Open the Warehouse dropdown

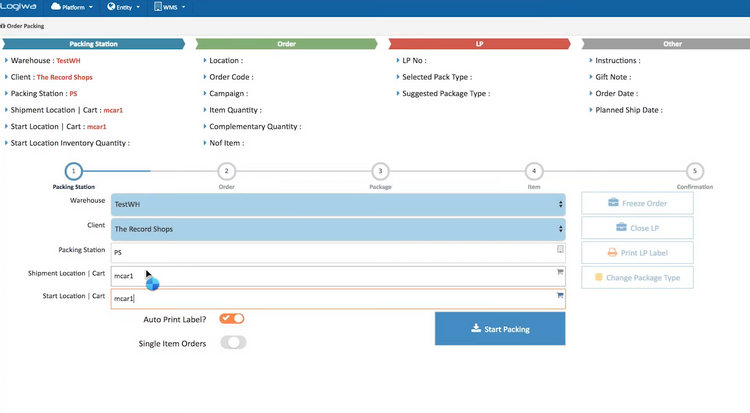[x=338, y=204]
